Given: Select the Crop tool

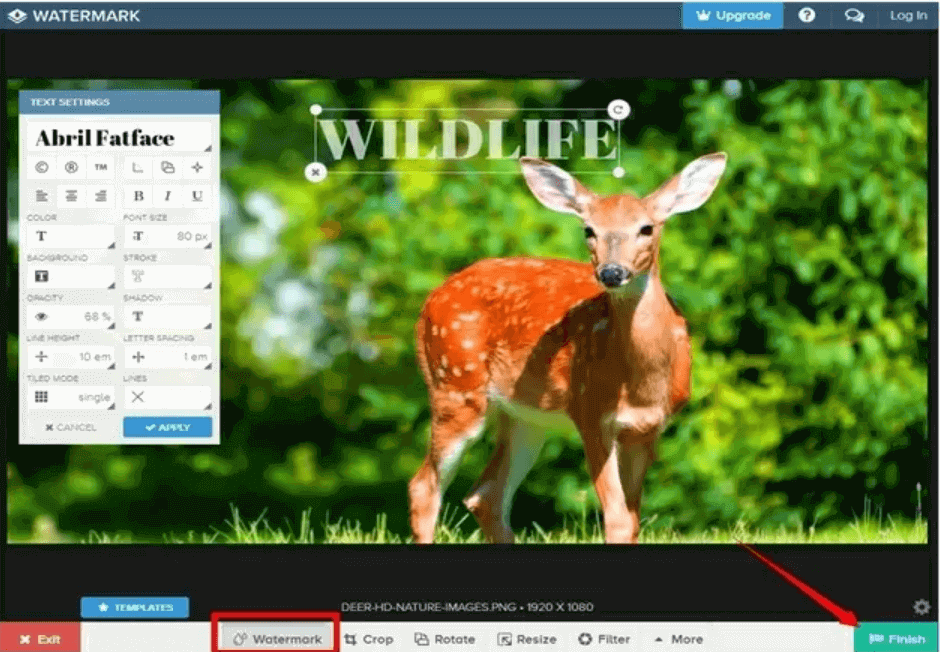Looking at the screenshot, I should click(370, 639).
